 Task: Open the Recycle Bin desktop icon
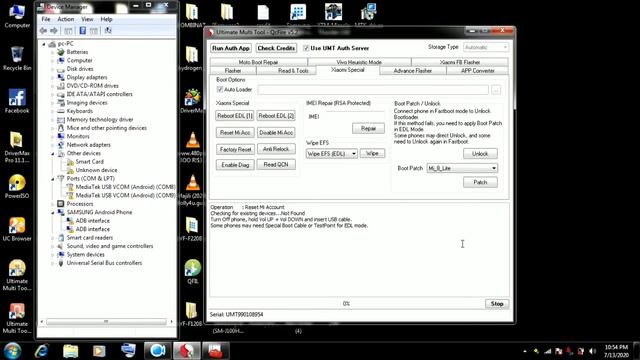pos(17,58)
